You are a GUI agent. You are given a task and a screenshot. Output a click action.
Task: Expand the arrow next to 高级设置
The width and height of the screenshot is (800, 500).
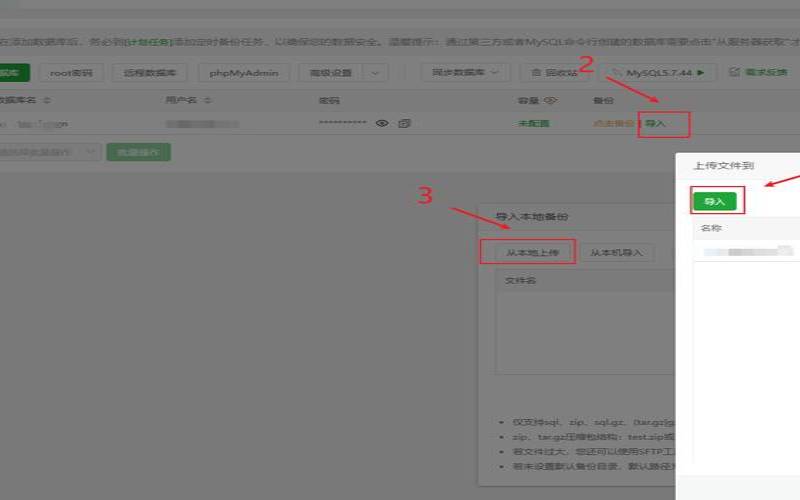(x=375, y=72)
